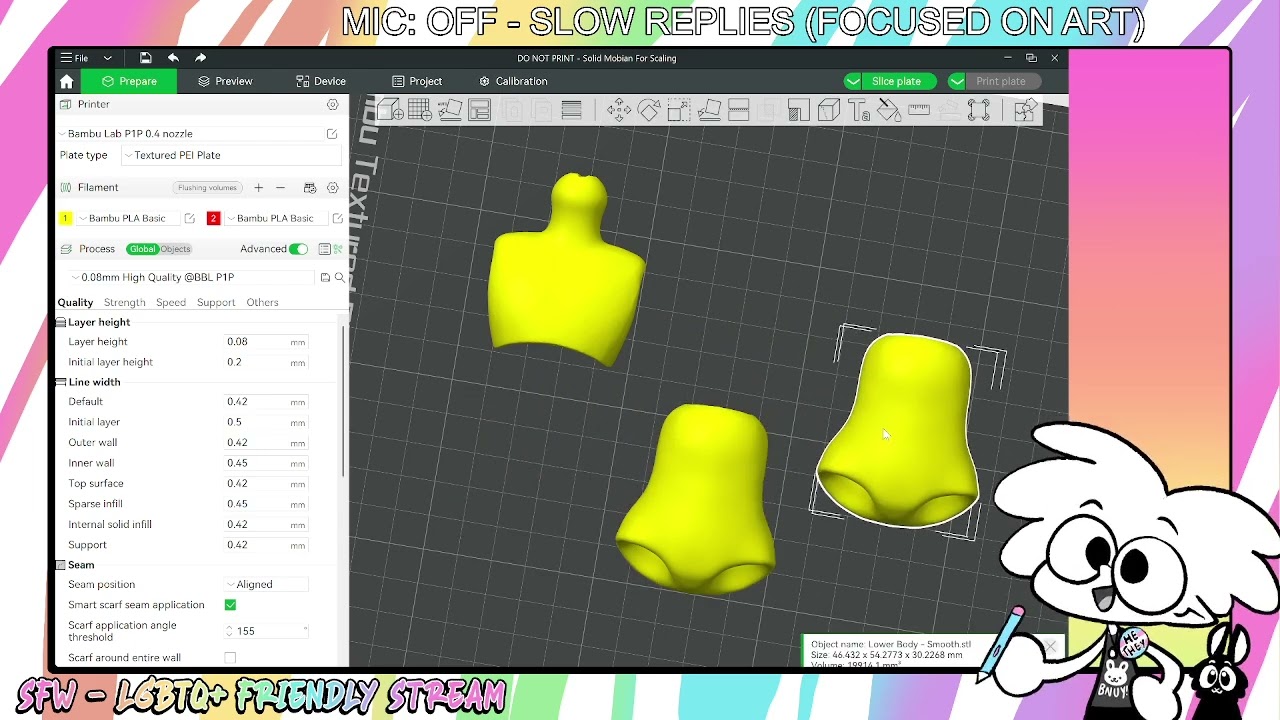
Task: Open the Others settings tab
Action: (x=263, y=302)
